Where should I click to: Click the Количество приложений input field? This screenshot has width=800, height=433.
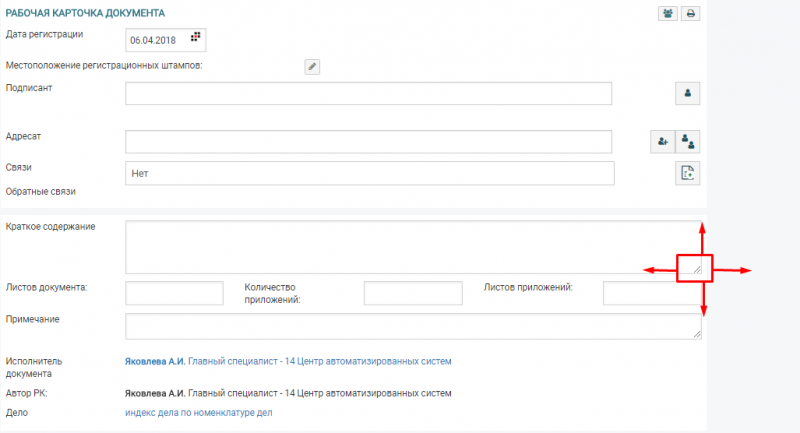[x=413, y=293]
